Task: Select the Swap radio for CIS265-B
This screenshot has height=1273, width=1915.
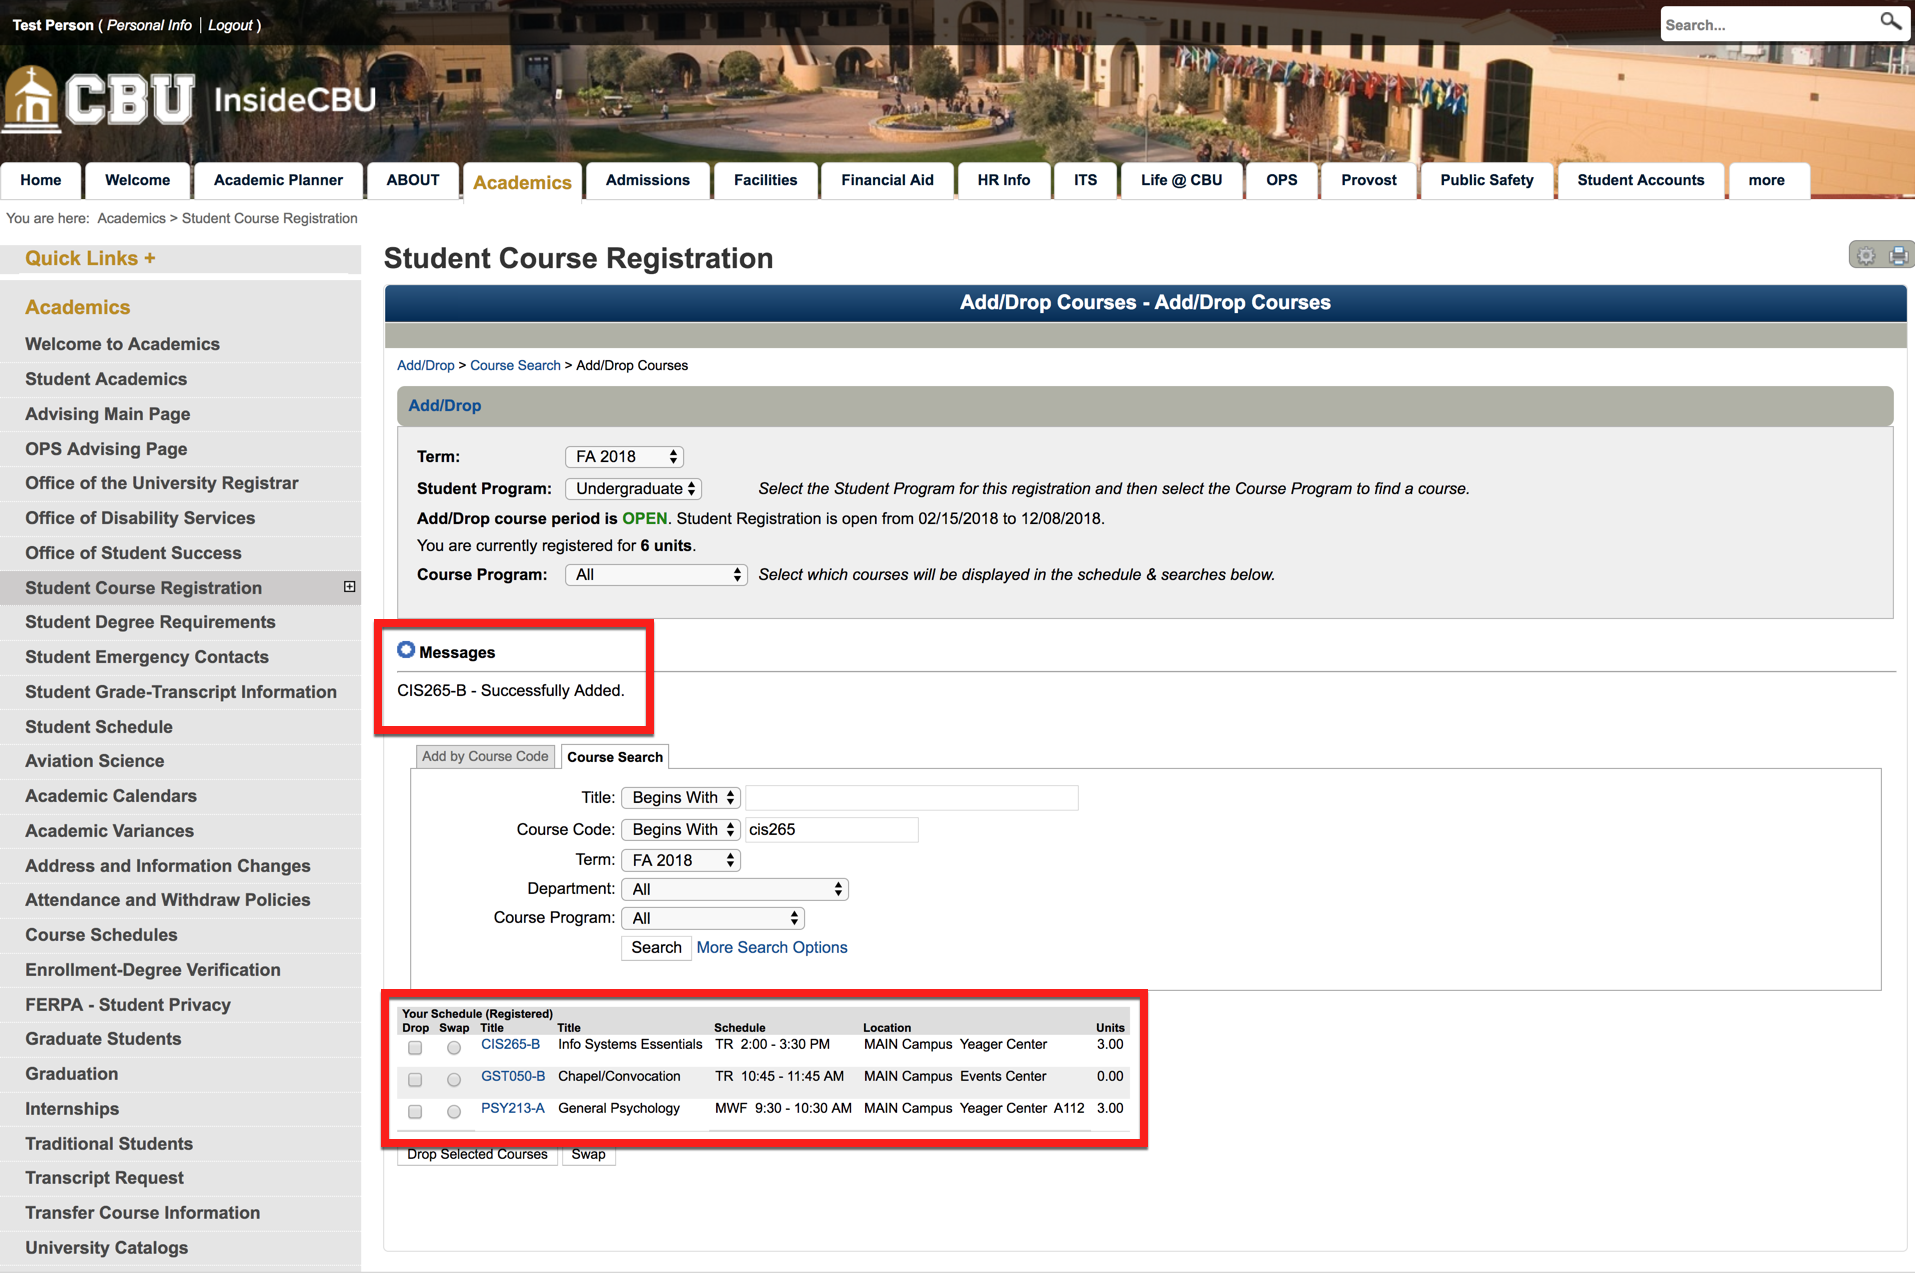Action: point(454,1048)
